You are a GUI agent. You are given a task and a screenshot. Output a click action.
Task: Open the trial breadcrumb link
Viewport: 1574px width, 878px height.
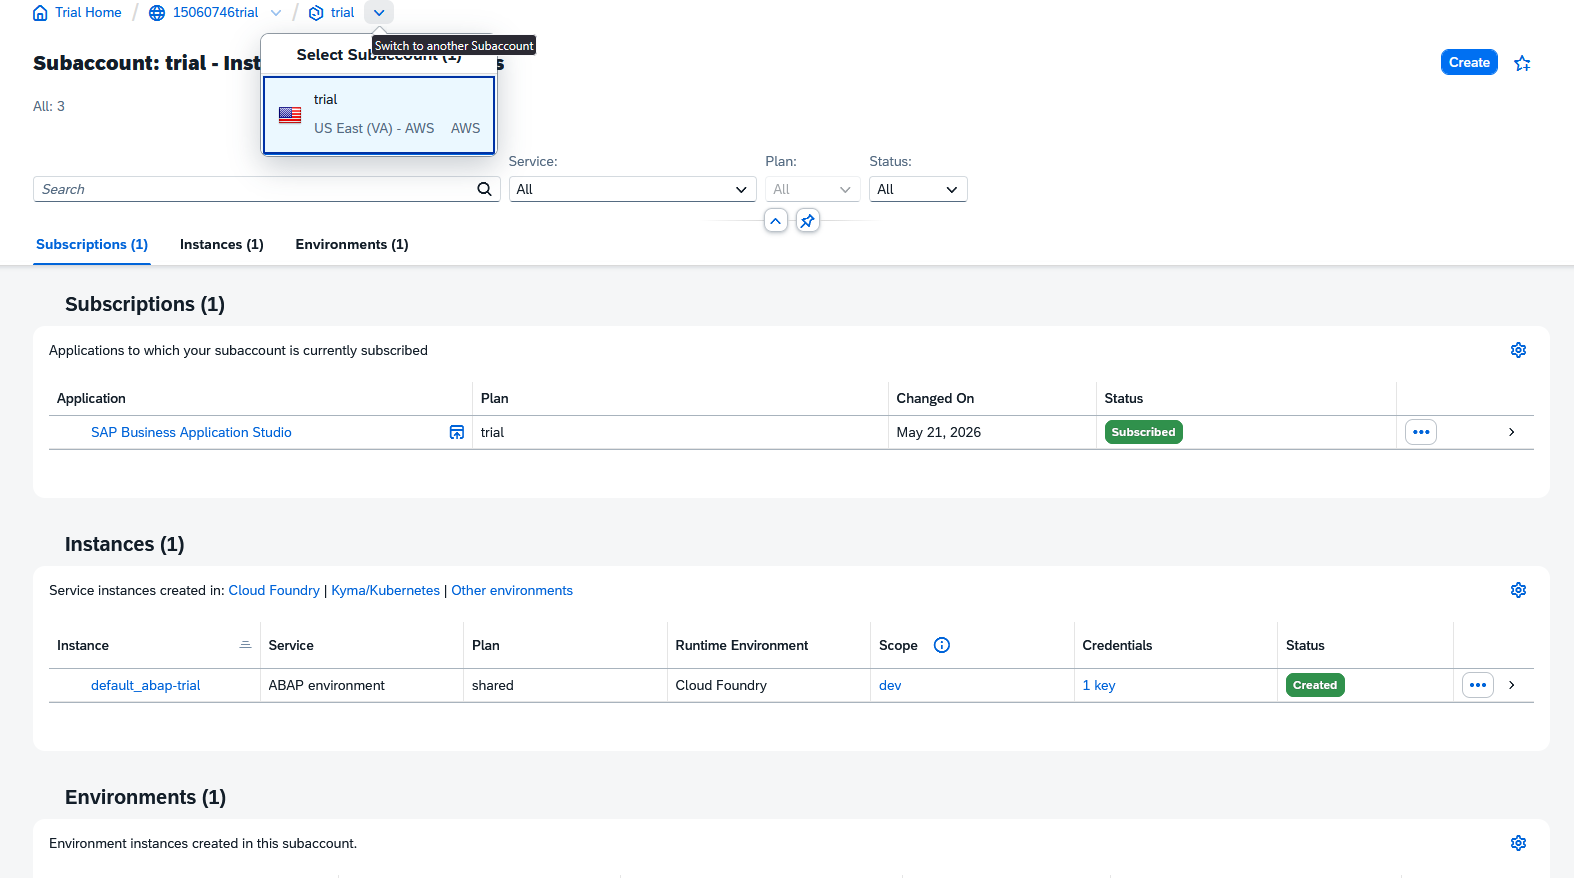click(342, 13)
